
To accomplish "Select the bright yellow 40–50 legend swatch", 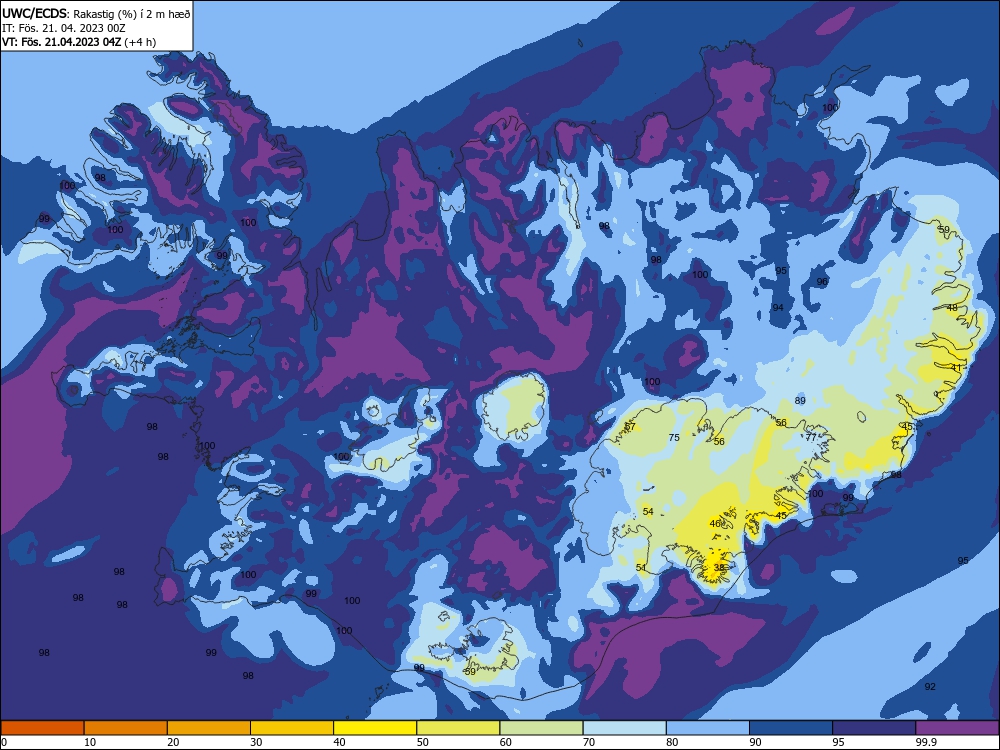I will click(375, 728).
